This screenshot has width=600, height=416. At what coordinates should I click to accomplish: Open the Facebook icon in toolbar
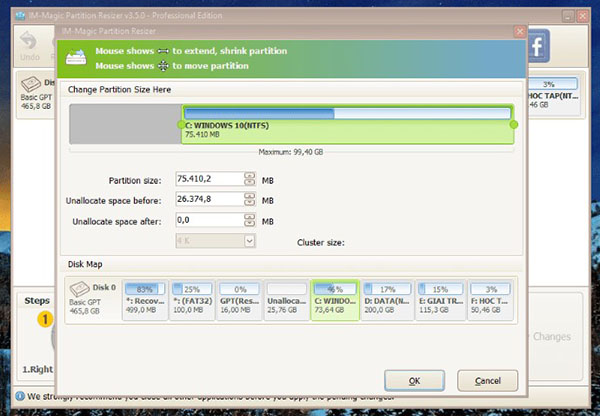point(538,47)
